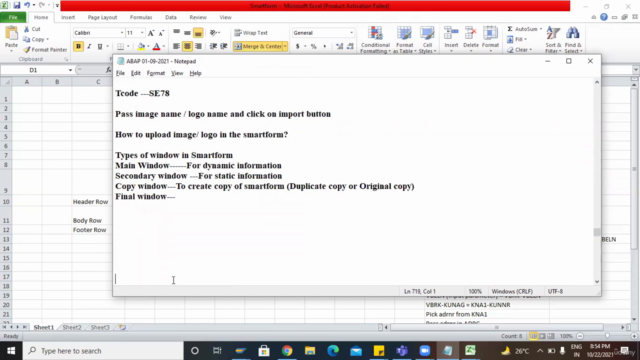The height and width of the screenshot is (360, 640).
Task: Click the Increase Font Size icon
Action: click(151, 33)
